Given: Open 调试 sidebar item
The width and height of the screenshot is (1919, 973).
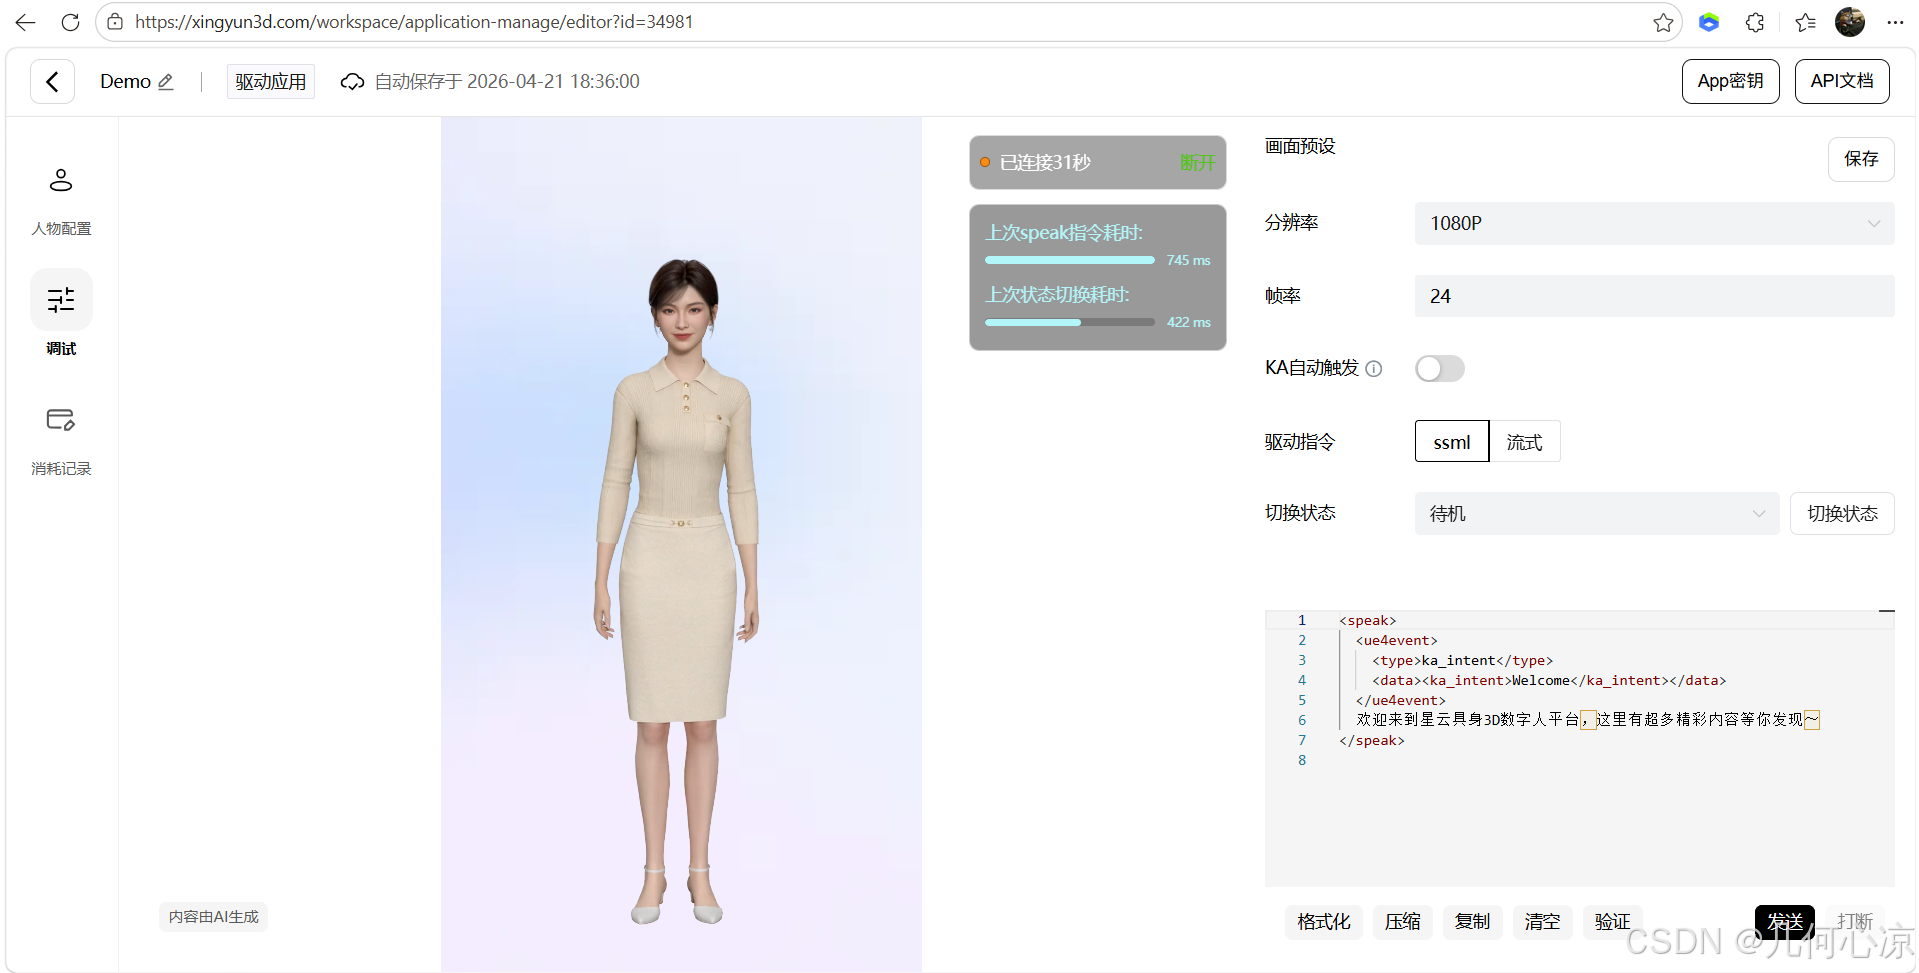Looking at the screenshot, I should coord(61,313).
